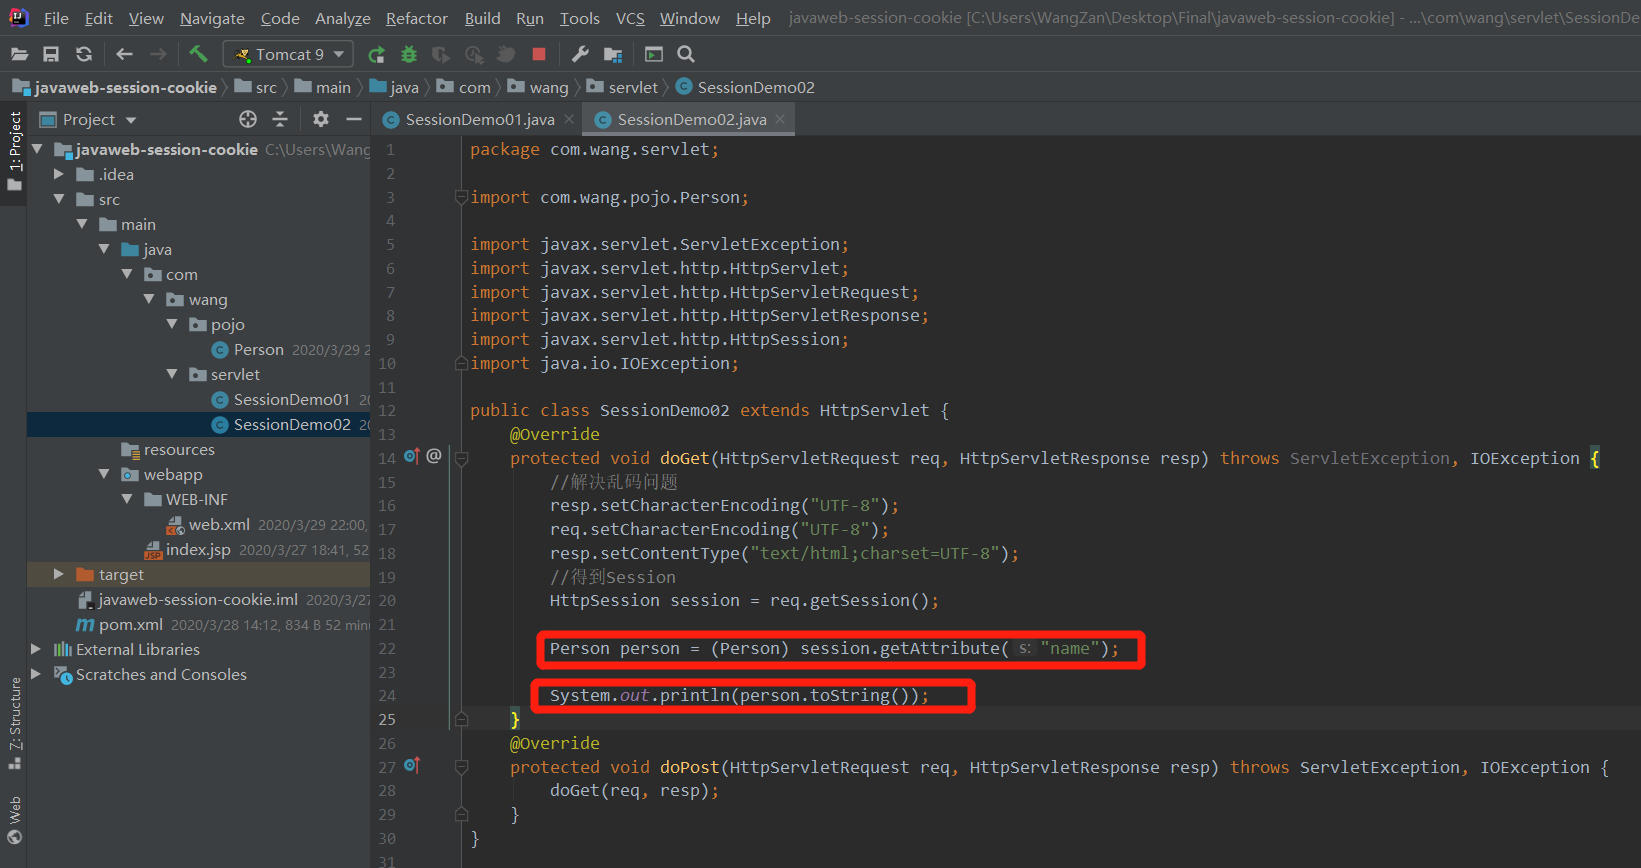Collapse the webapp folder arrow
Image resolution: width=1641 pixels, height=868 pixels.
[104, 474]
